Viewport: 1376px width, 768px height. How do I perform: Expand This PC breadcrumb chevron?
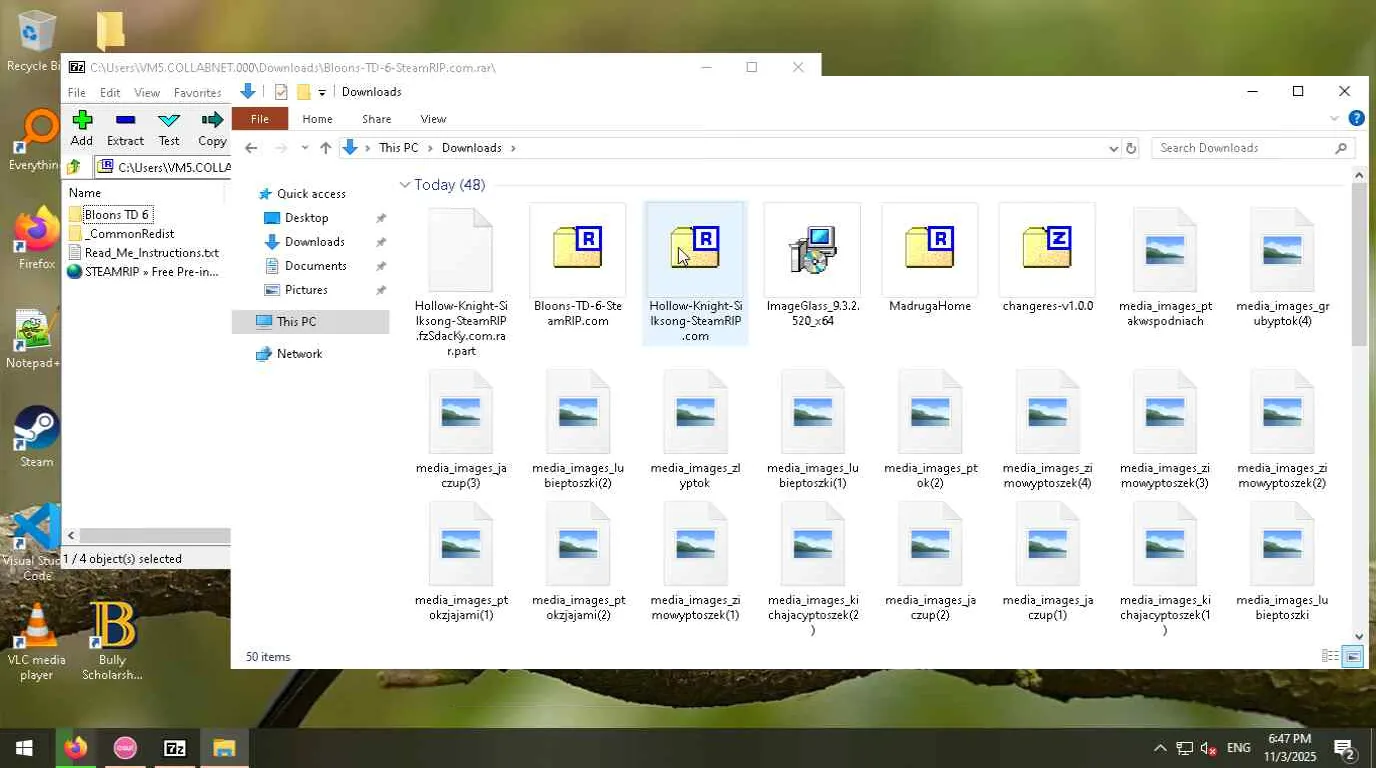(x=430, y=148)
